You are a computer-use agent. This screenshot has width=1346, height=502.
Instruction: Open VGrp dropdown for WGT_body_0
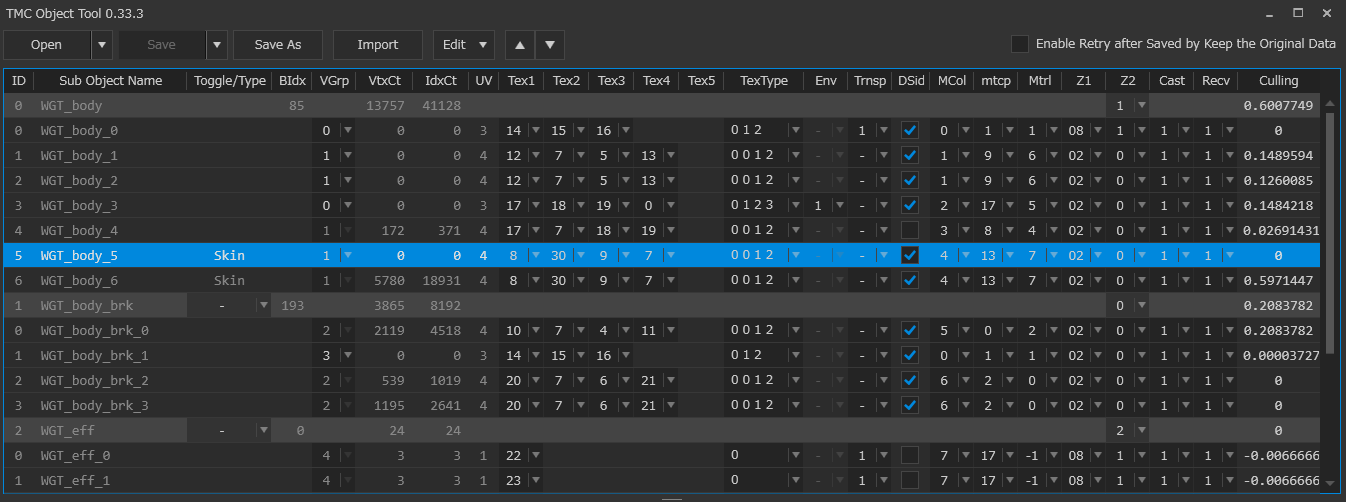point(347,130)
